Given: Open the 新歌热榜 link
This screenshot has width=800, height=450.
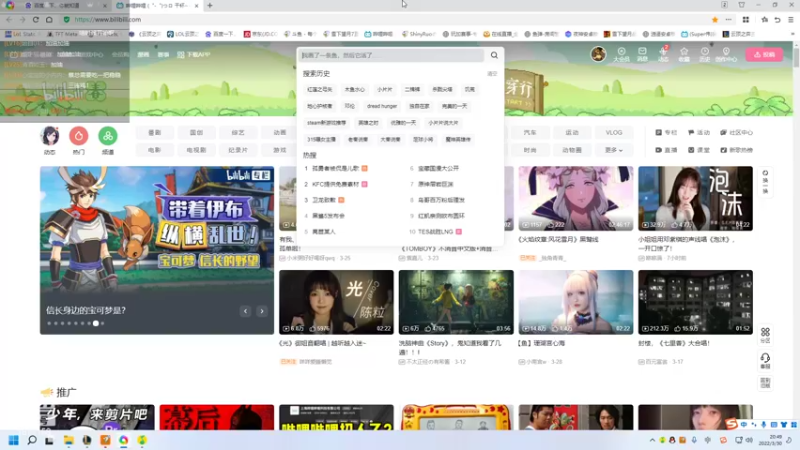Looking at the screenshot, I should (x=736, y=150).
